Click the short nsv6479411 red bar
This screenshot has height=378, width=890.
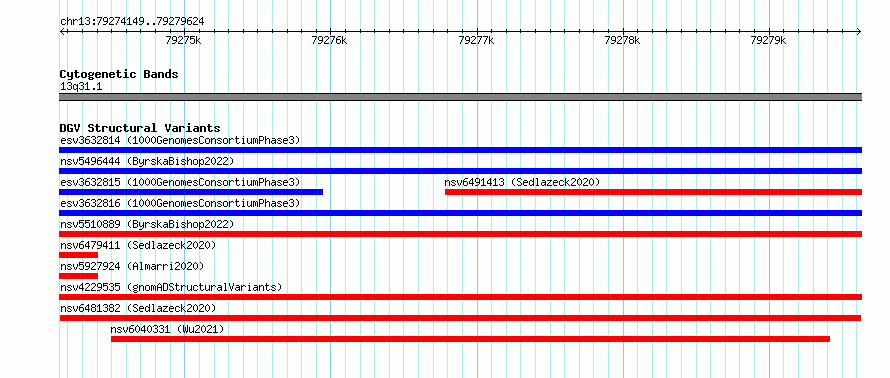pos(78,255)
